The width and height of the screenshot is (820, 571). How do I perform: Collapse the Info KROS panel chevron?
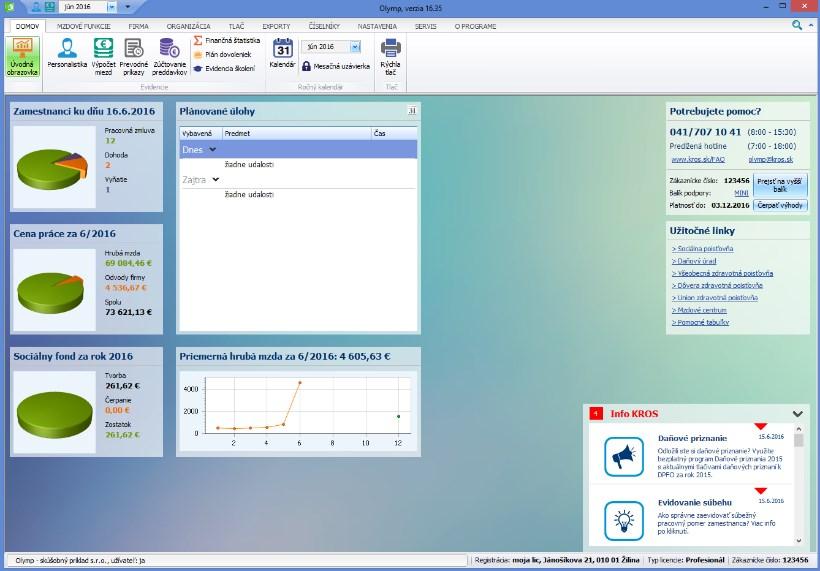pyautogui.click(x=798, y=414)
